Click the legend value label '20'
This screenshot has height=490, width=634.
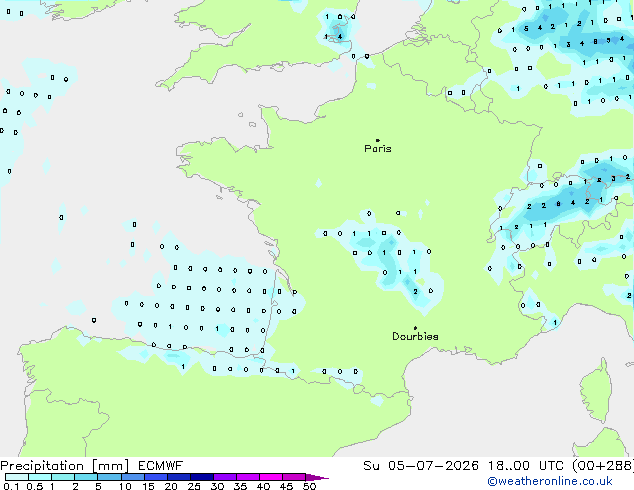[171, 486]
